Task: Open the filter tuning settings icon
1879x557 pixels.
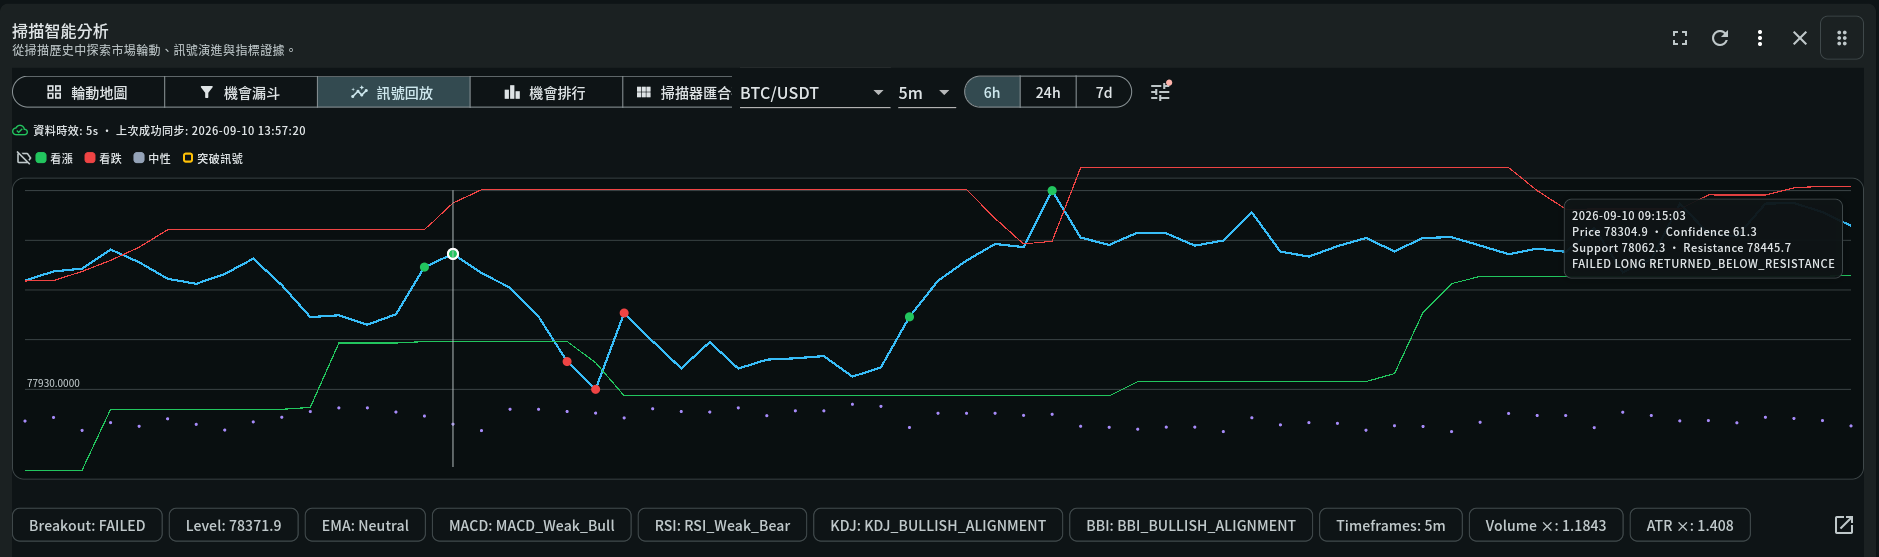Action: pyautogui.click(x=1160, y=92)
